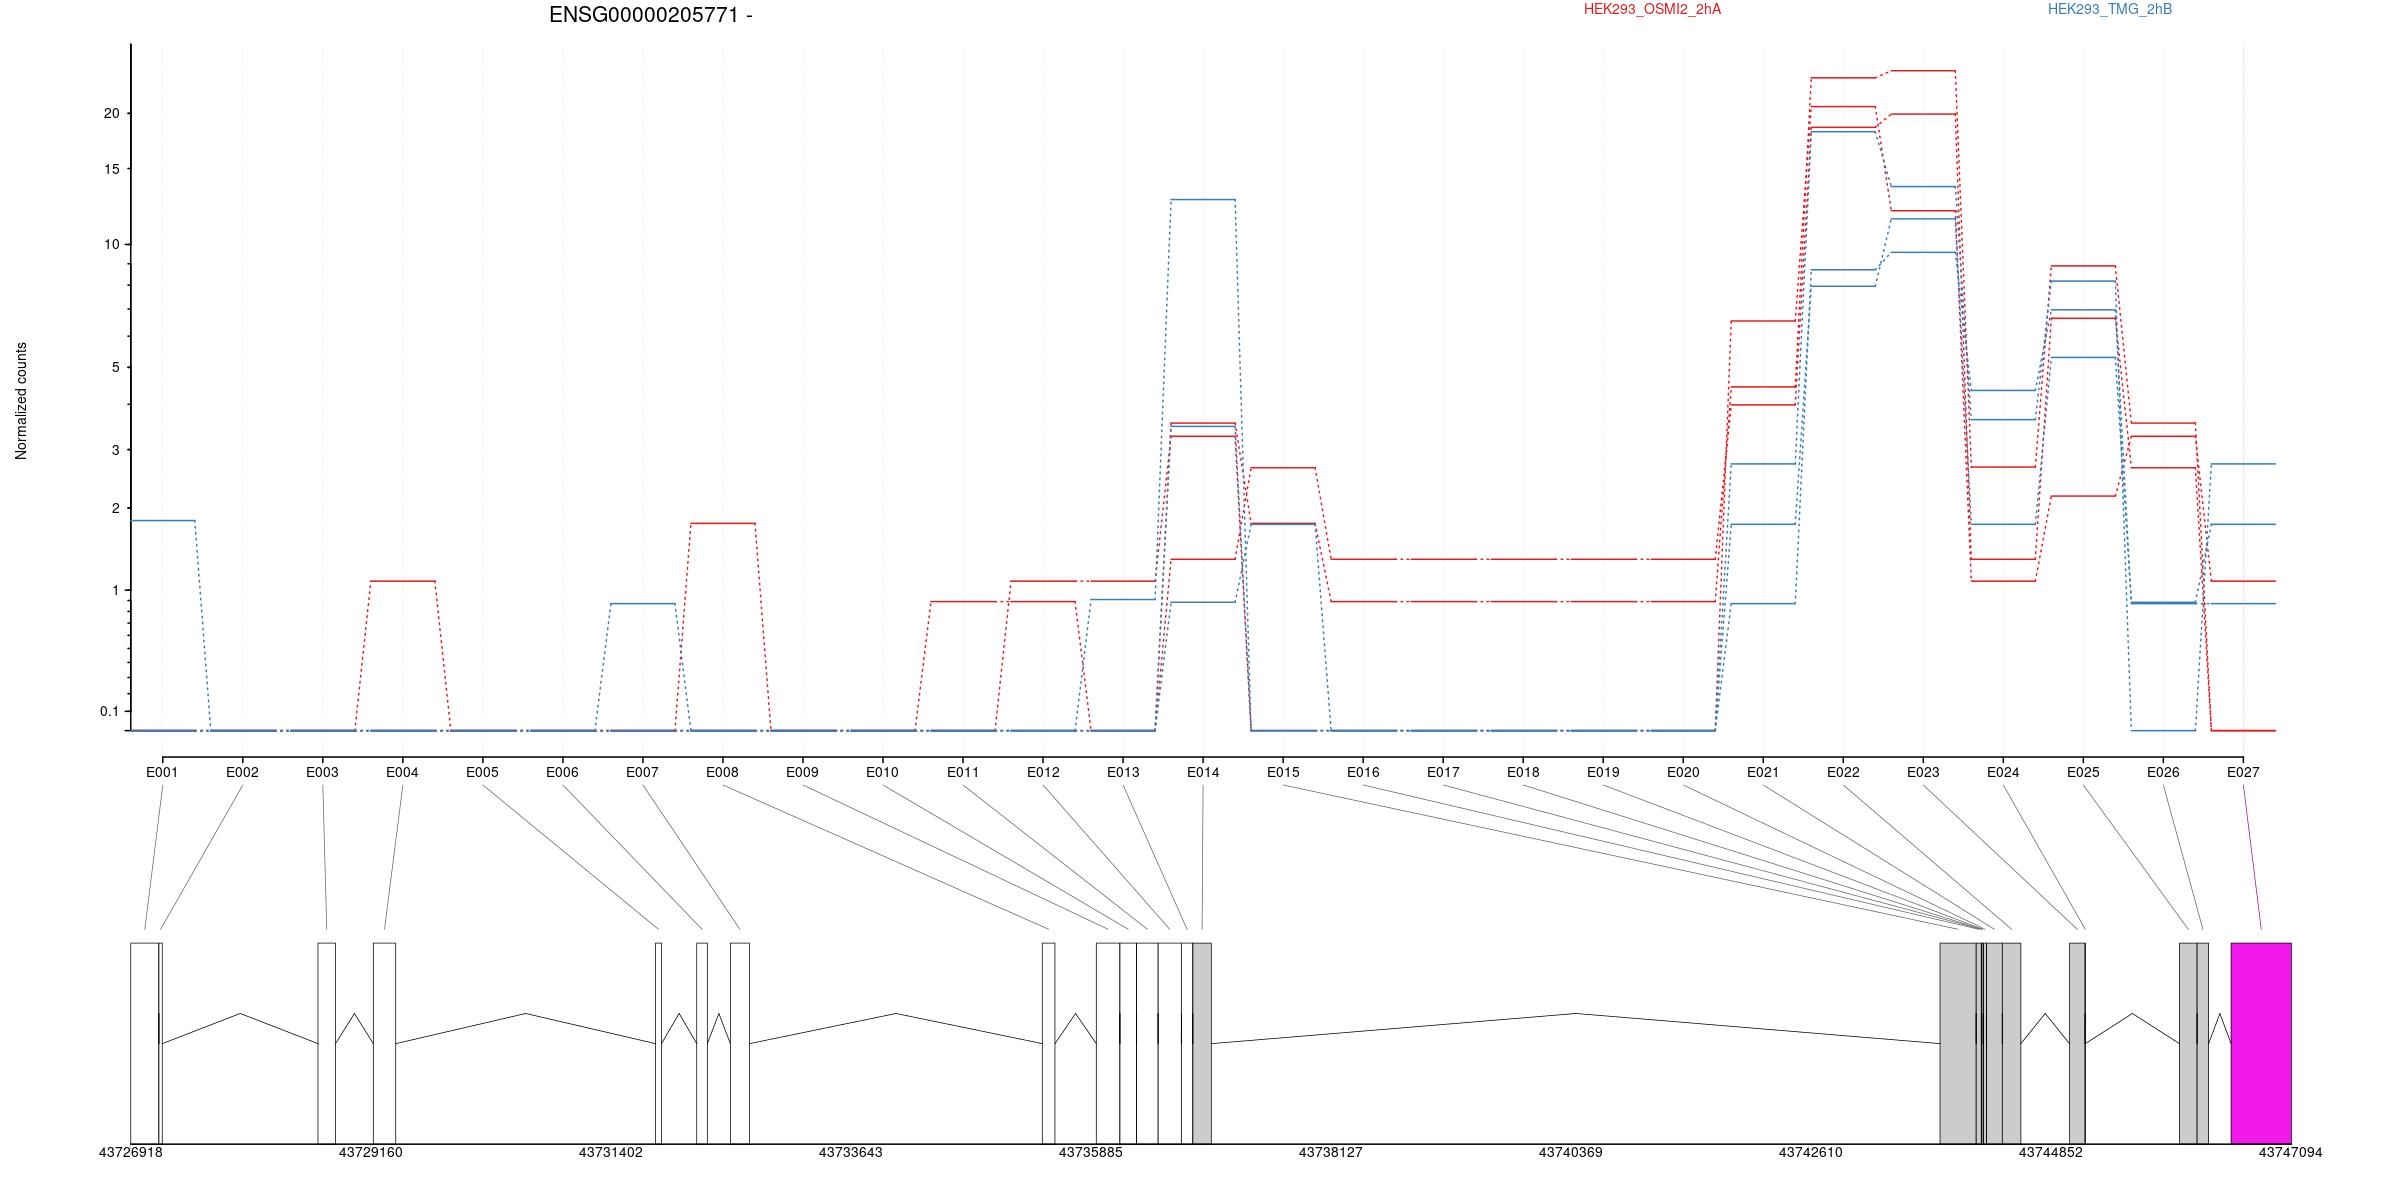
Task: Click genomic coordinate 43742610
Action: pos(1810,1152)
